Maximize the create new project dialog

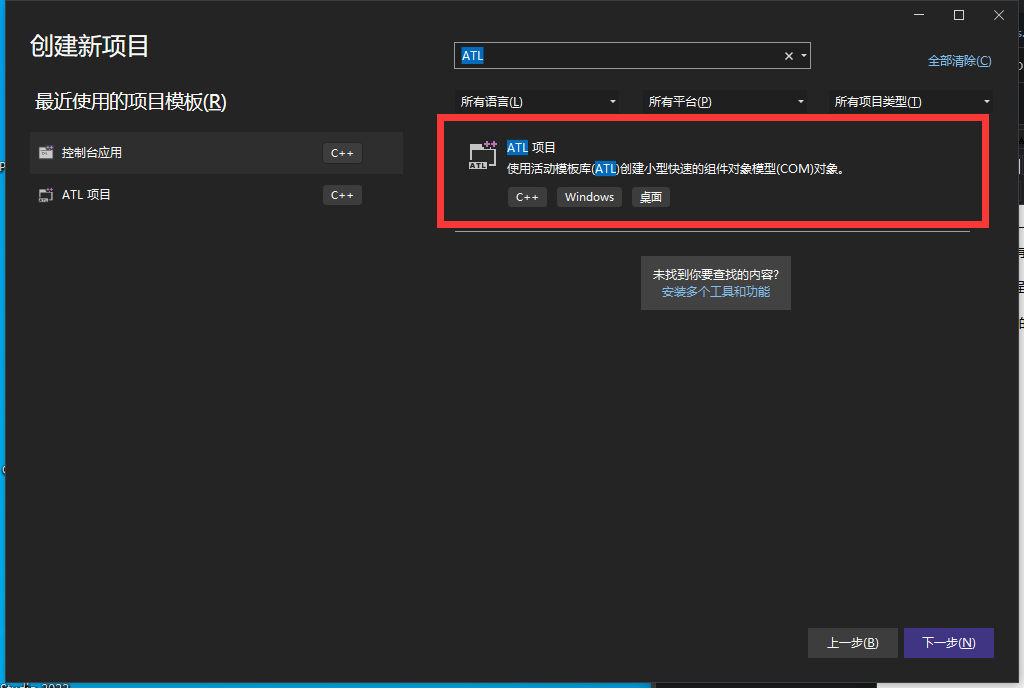[x=959, y=15]
